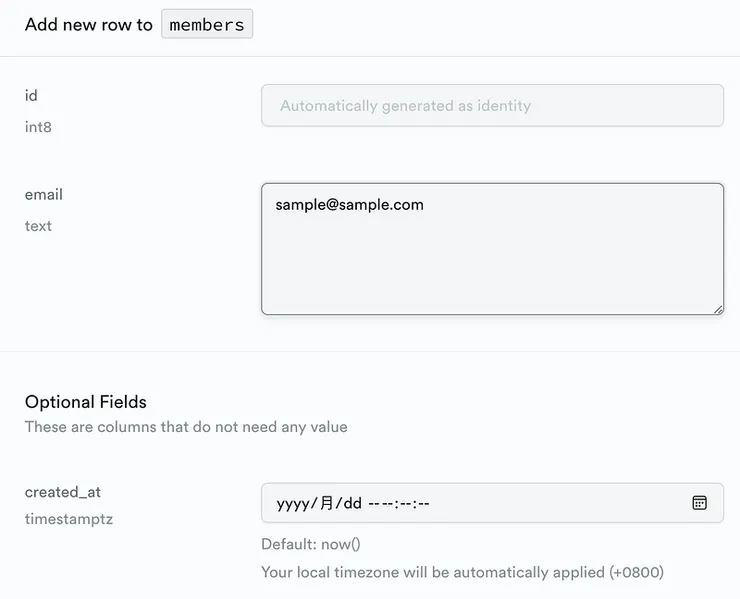
Task: Click the timestamptz type label
Action: click(69, 519)
